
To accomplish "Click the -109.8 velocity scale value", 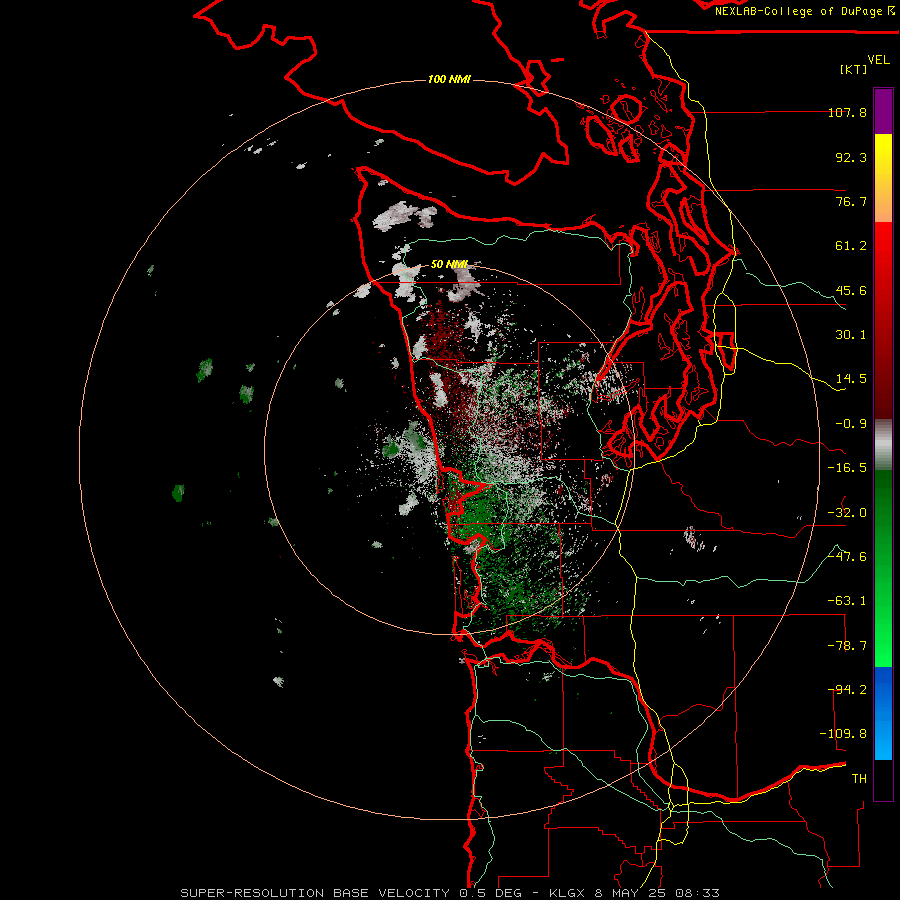I will (843, 734).
